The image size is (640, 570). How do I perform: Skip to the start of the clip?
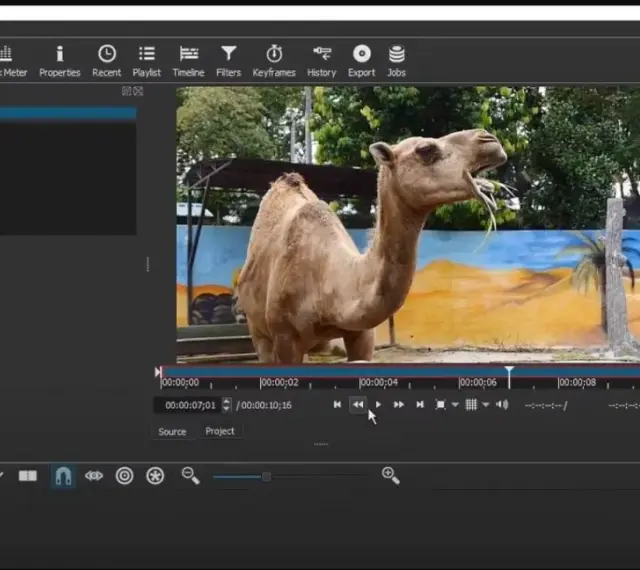click(337, 405)
